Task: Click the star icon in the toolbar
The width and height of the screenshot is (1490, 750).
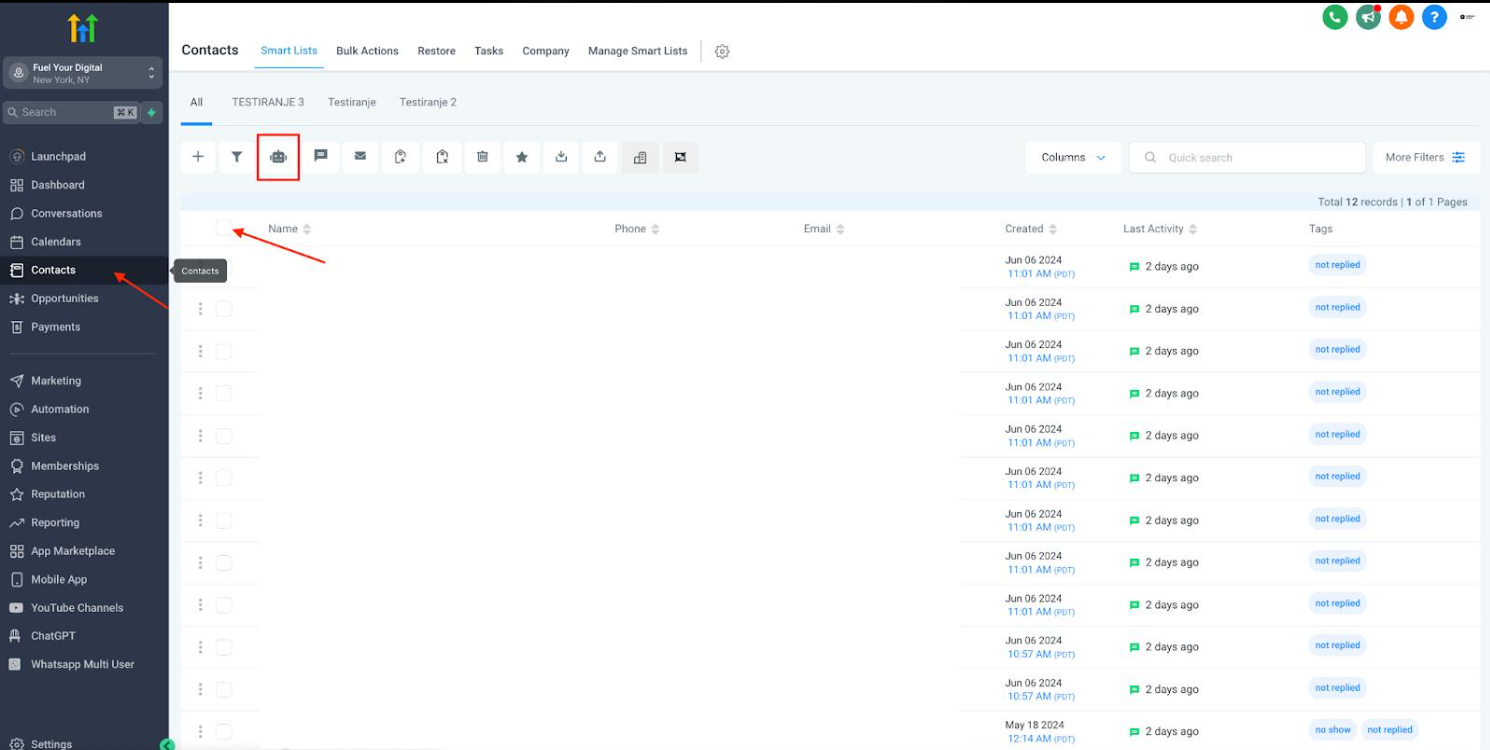Action: pyautogui.click(x=522, y=157)
